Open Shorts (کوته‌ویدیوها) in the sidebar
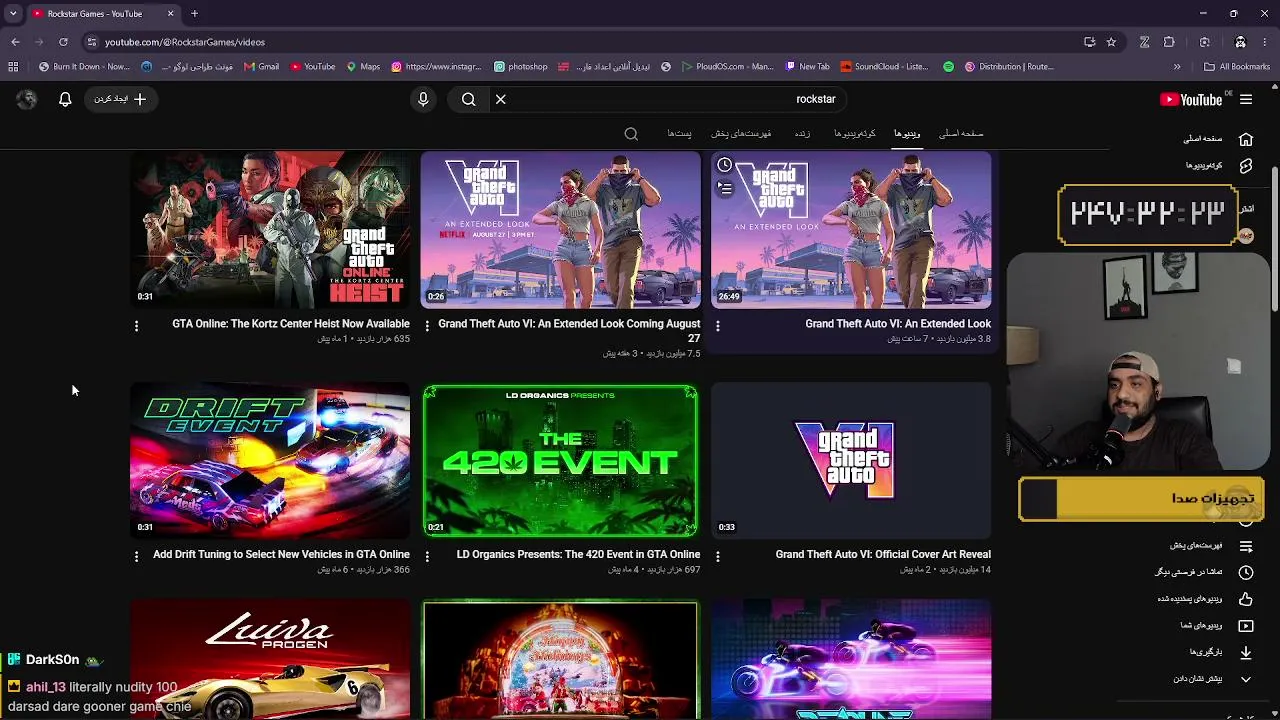The height and width of the screenshot is (720, 1280). (1217, 166)
